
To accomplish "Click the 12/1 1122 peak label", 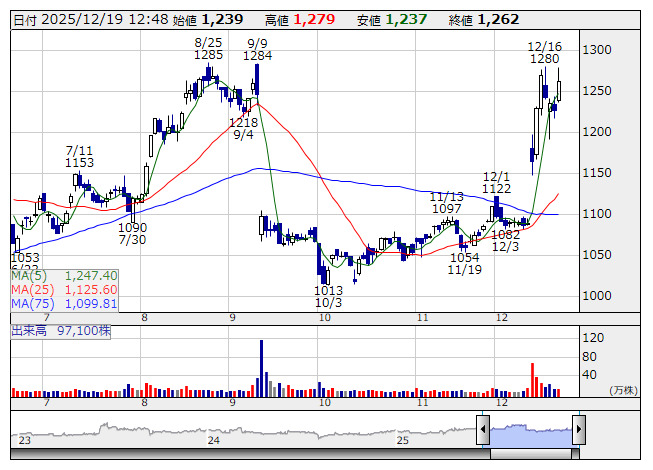I will point(496,183).
